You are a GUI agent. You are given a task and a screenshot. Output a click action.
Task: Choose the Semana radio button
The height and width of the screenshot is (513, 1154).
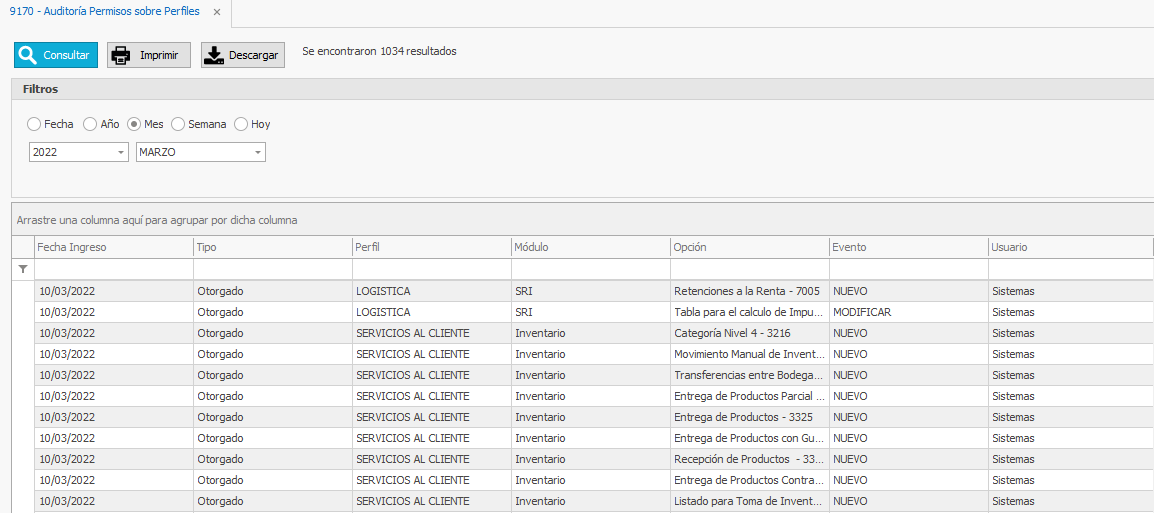coord(178,124)
